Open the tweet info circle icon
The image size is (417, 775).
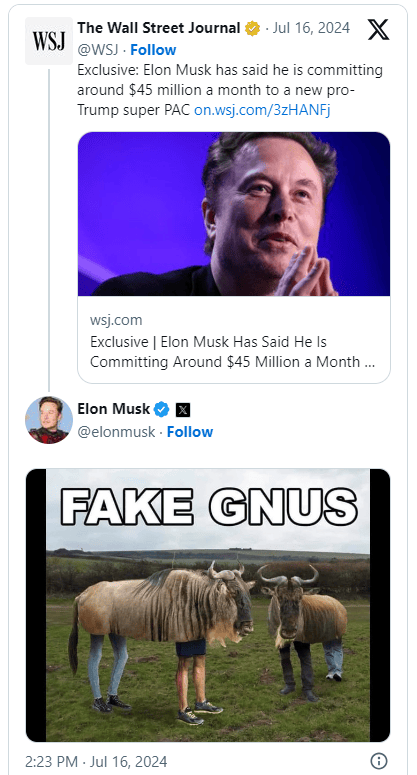point(379,760)
